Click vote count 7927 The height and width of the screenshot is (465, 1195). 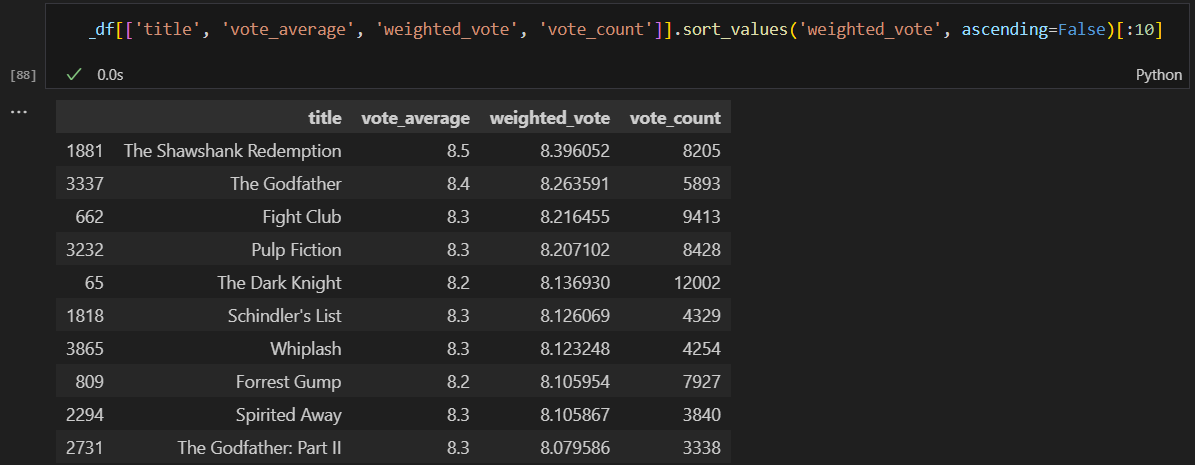702,381
